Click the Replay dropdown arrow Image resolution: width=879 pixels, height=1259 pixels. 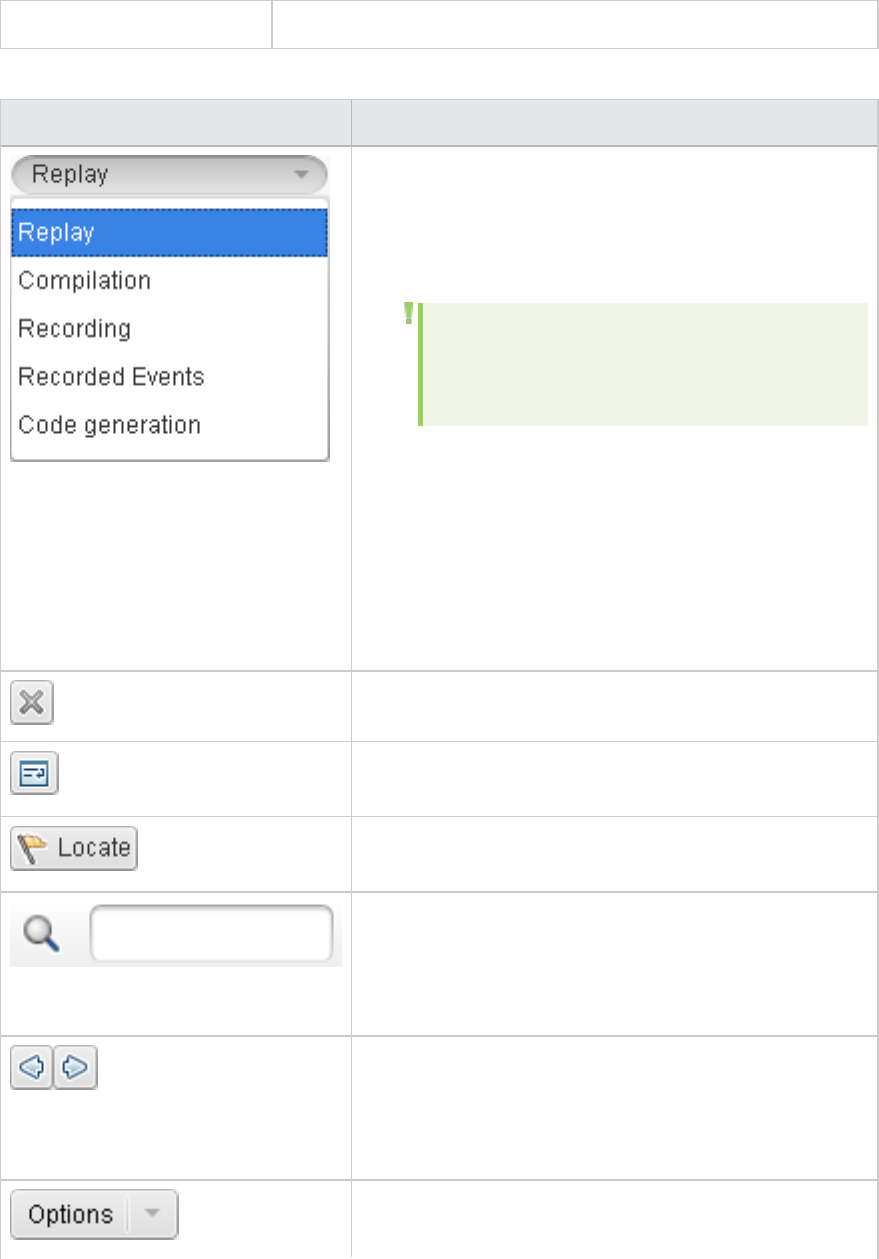(301, 175)
